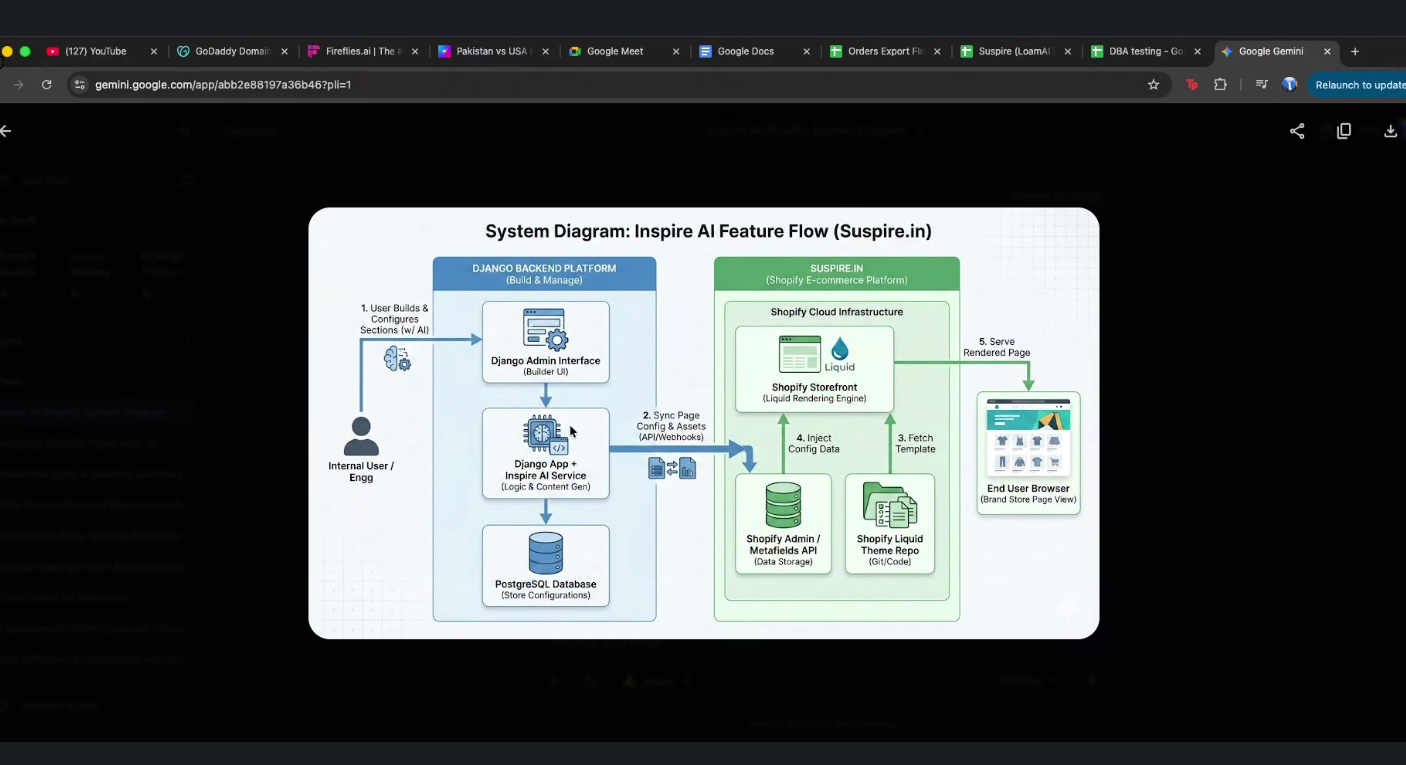Click the "Django Admin Interface" label
The image size is (1406, 765).
[546, 361]
